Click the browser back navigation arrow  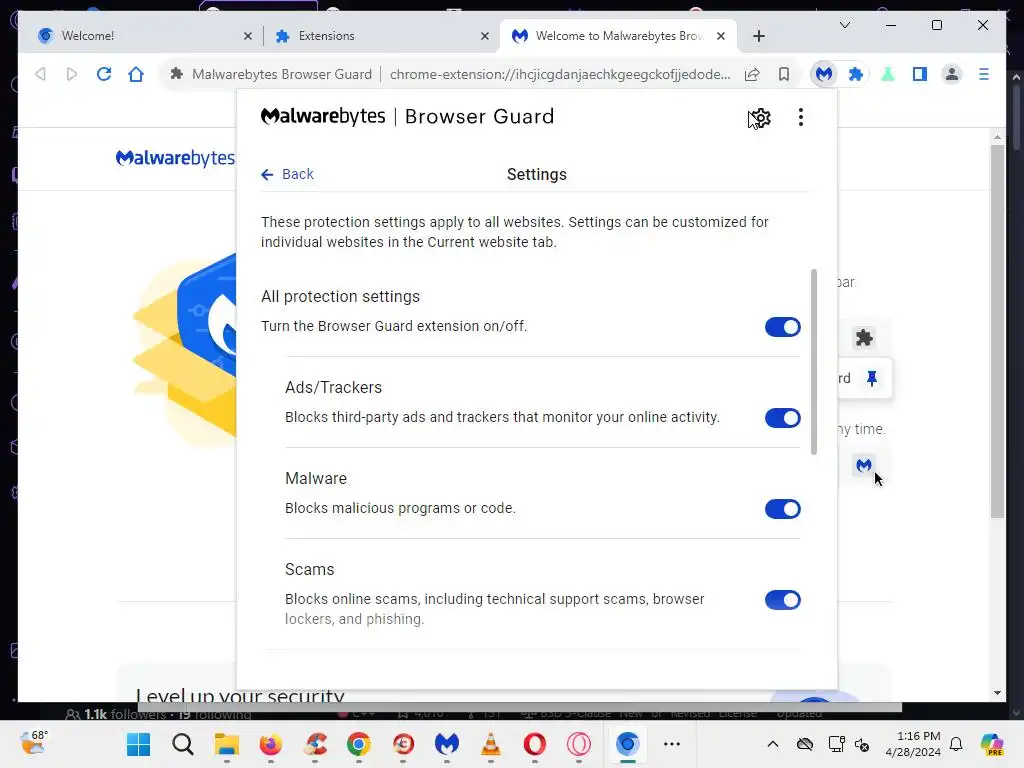40,74
